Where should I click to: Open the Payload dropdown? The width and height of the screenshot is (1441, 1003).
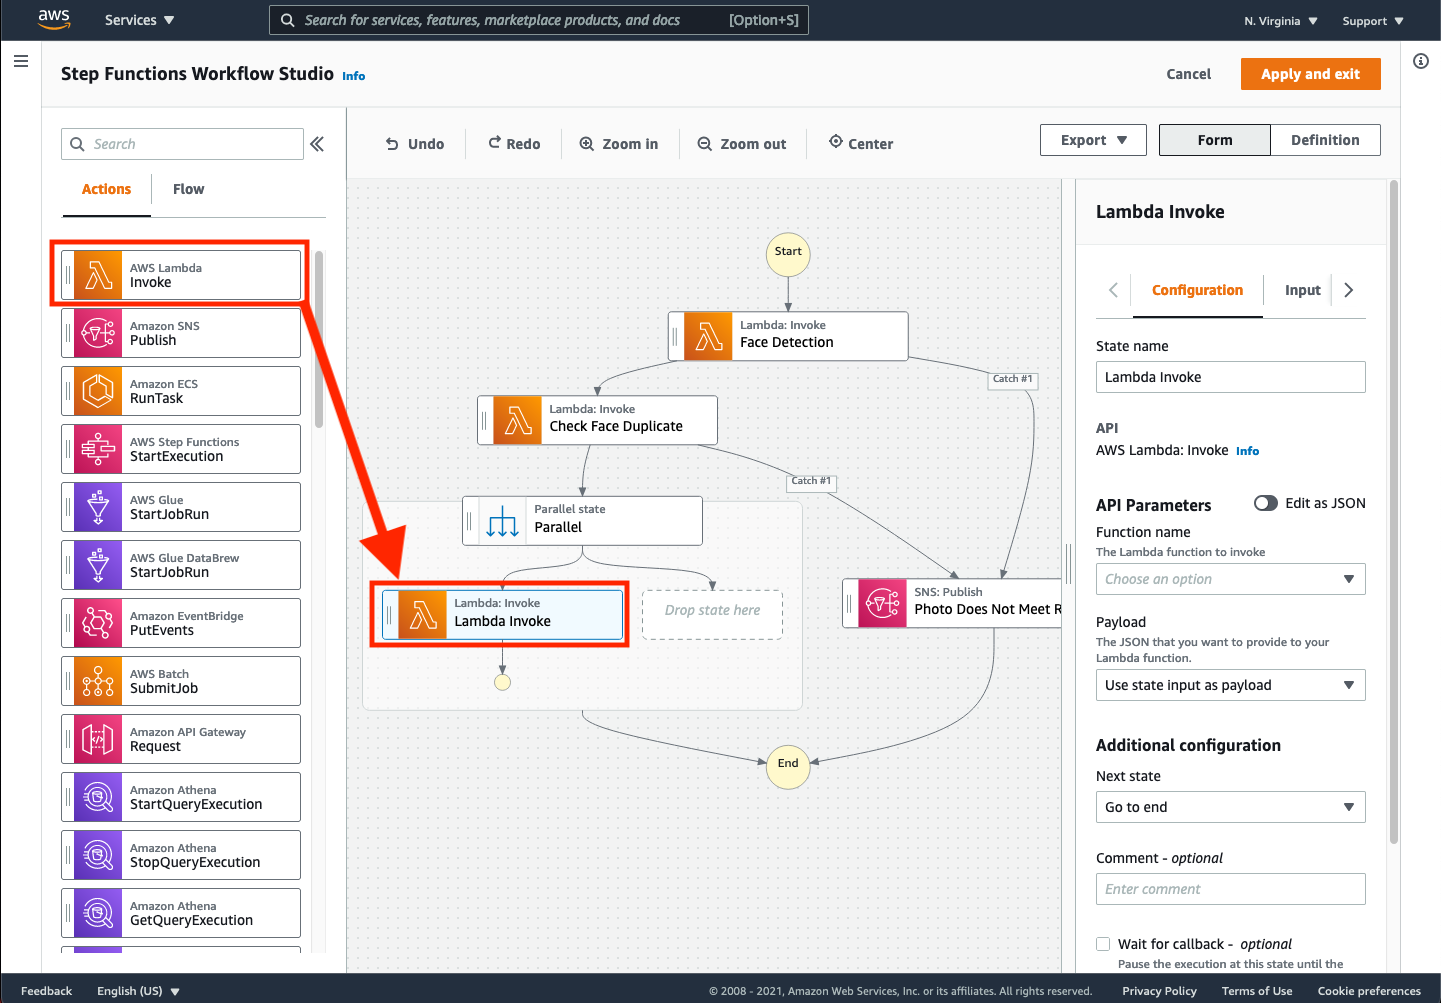click(x=1231, y=685)
